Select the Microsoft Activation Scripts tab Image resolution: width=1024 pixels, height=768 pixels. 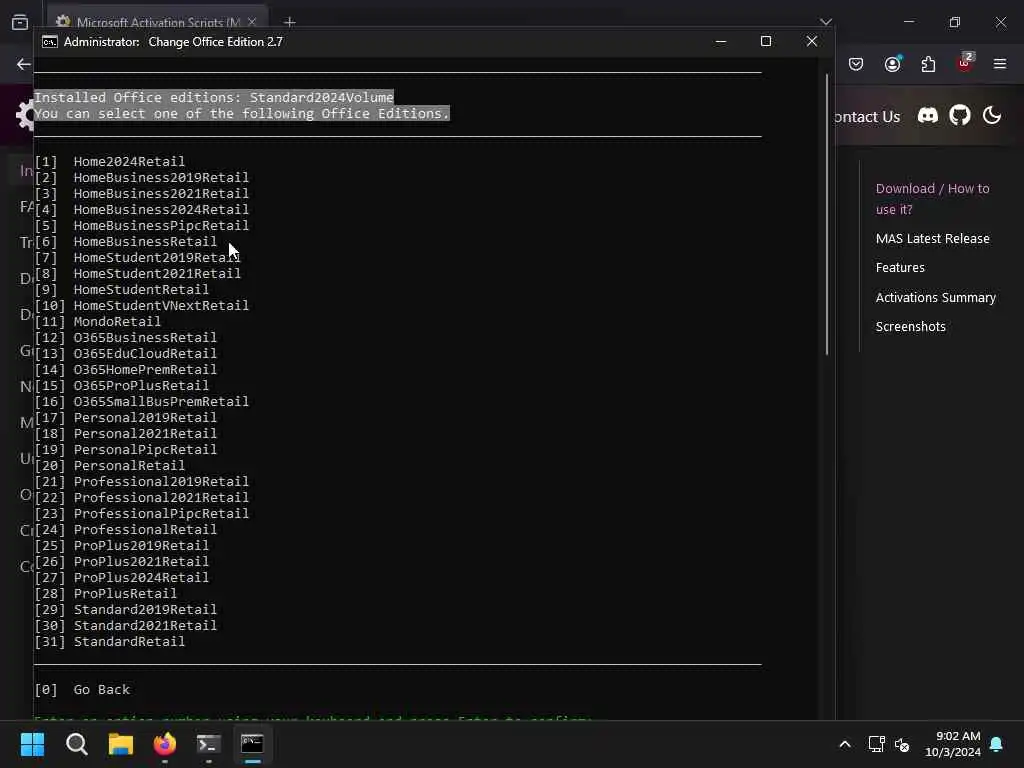click(157, 22)
